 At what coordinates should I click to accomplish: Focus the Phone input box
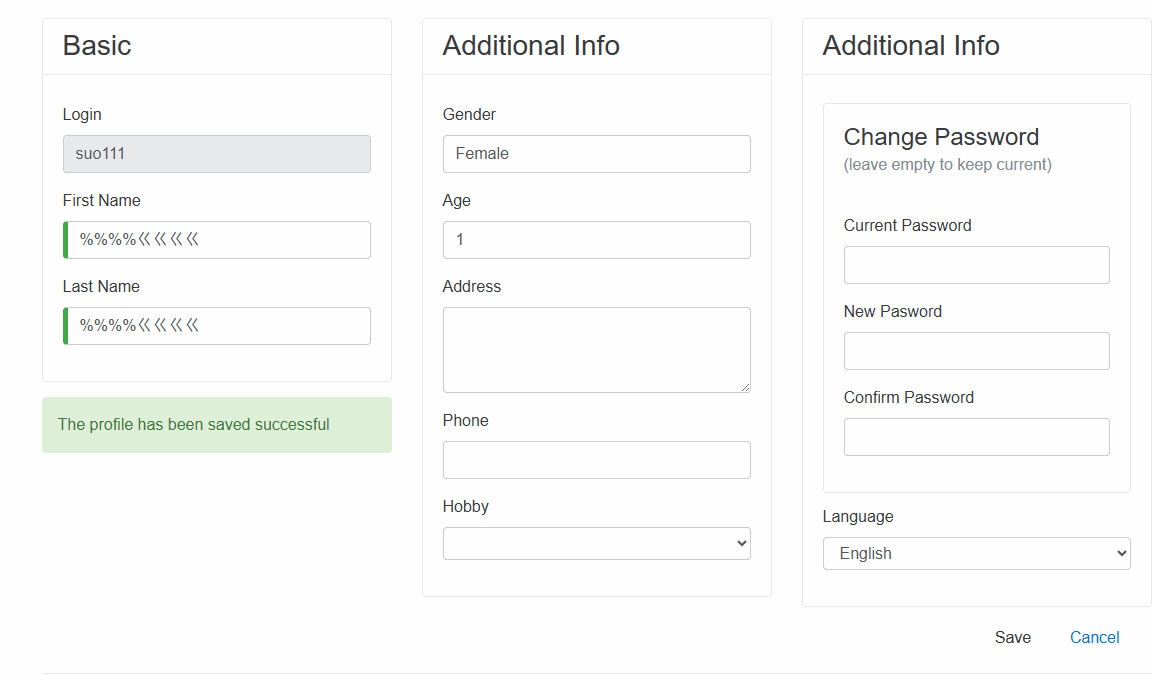click(596, 460)
